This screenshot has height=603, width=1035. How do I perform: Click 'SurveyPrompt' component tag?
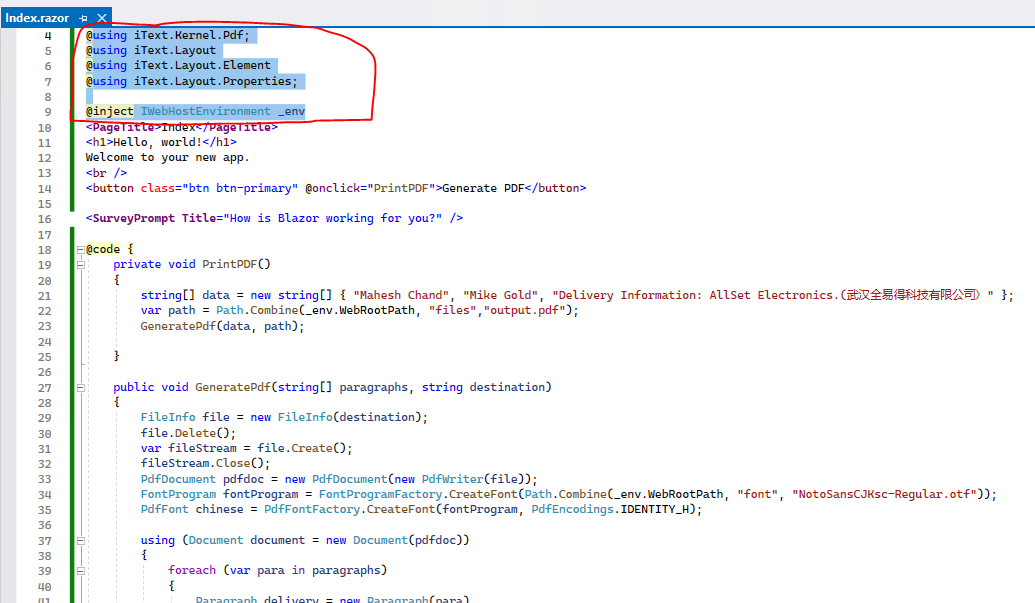pyautogui.click(x=133, y=218)
